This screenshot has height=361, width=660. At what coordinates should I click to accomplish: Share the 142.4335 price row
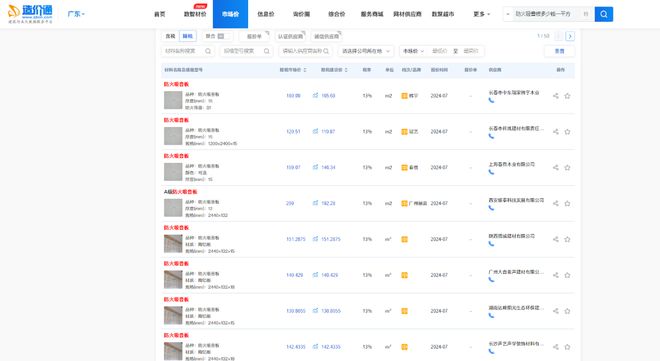pyautogui.click(x=556, y=347)
